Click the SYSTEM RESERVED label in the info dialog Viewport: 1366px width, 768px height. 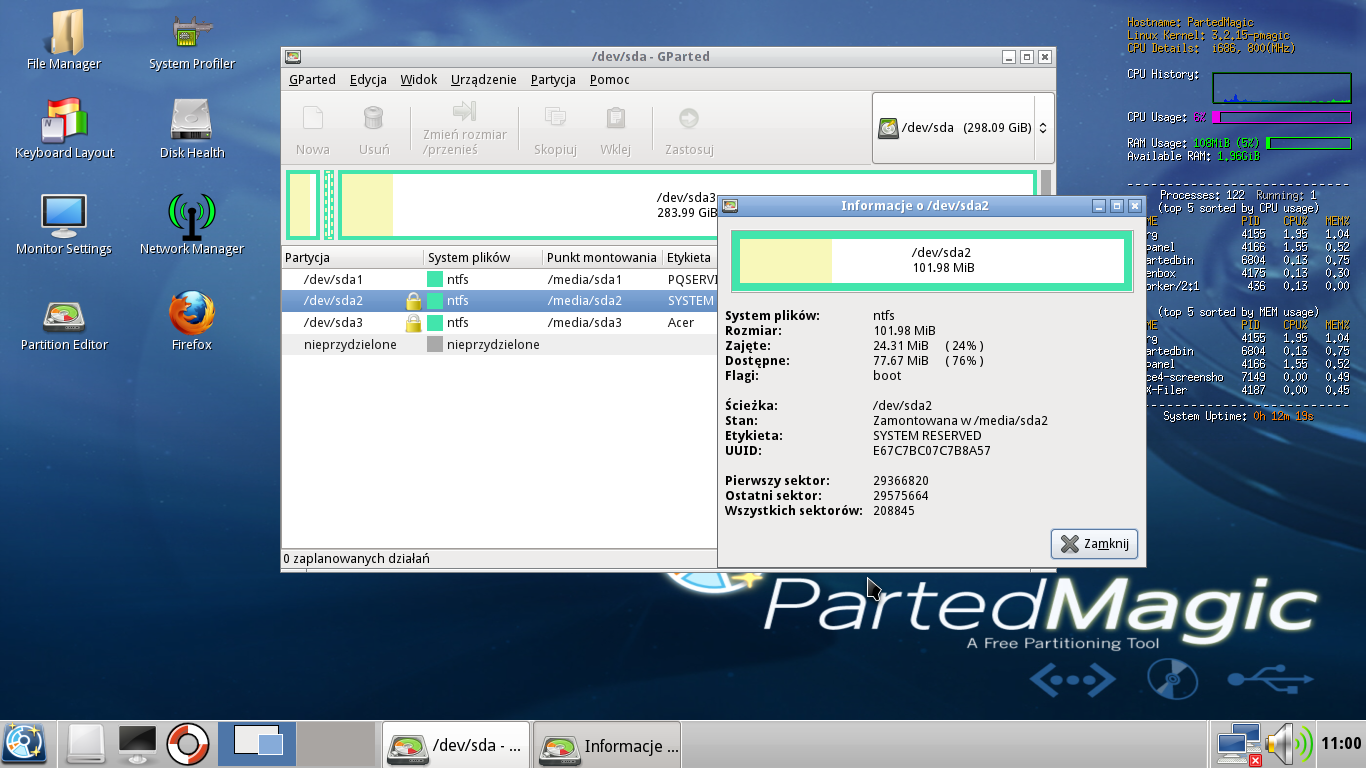coord(927,436)
